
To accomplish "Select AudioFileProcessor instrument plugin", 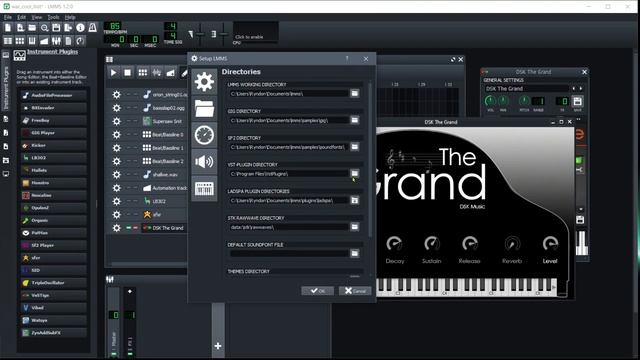I will click(x=53, y=95).
